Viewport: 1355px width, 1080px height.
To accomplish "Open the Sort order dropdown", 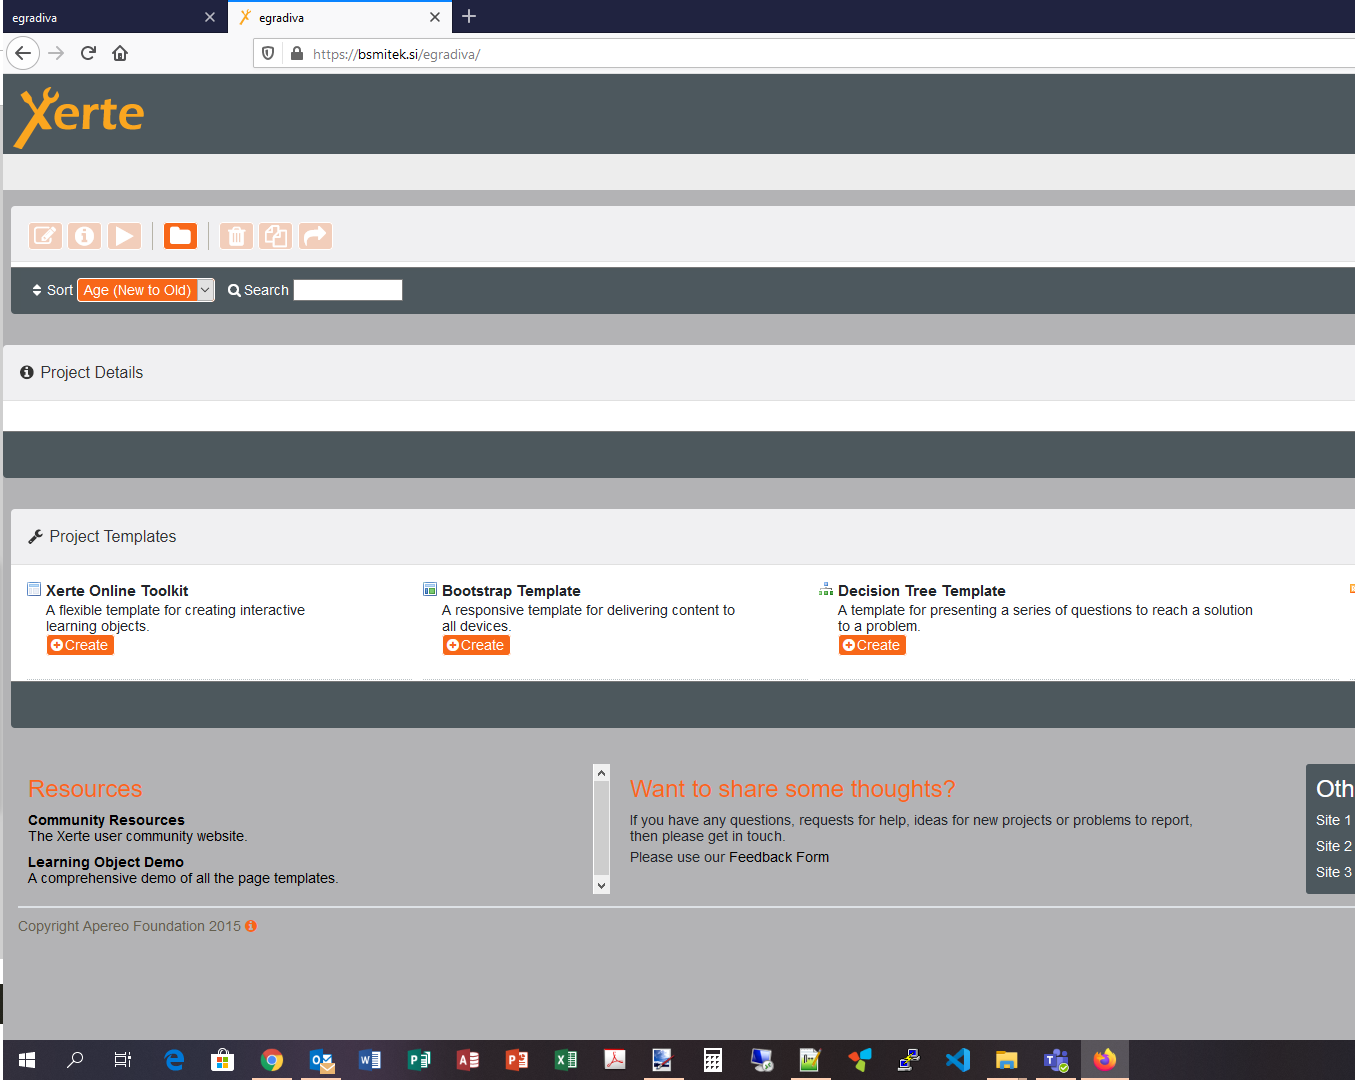I will (146, 290).
